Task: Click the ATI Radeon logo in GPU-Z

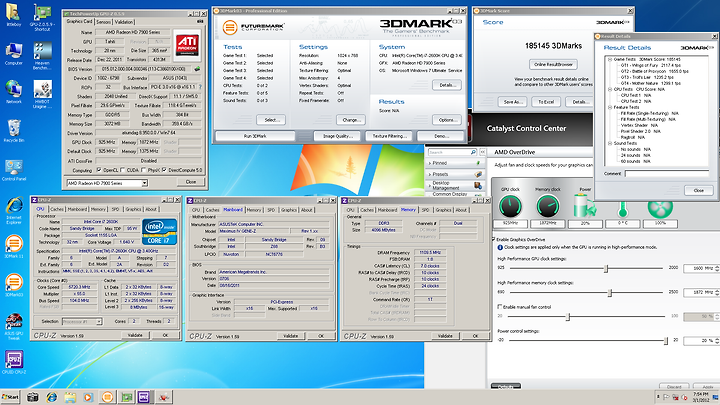Action: (x=187, y=45)
